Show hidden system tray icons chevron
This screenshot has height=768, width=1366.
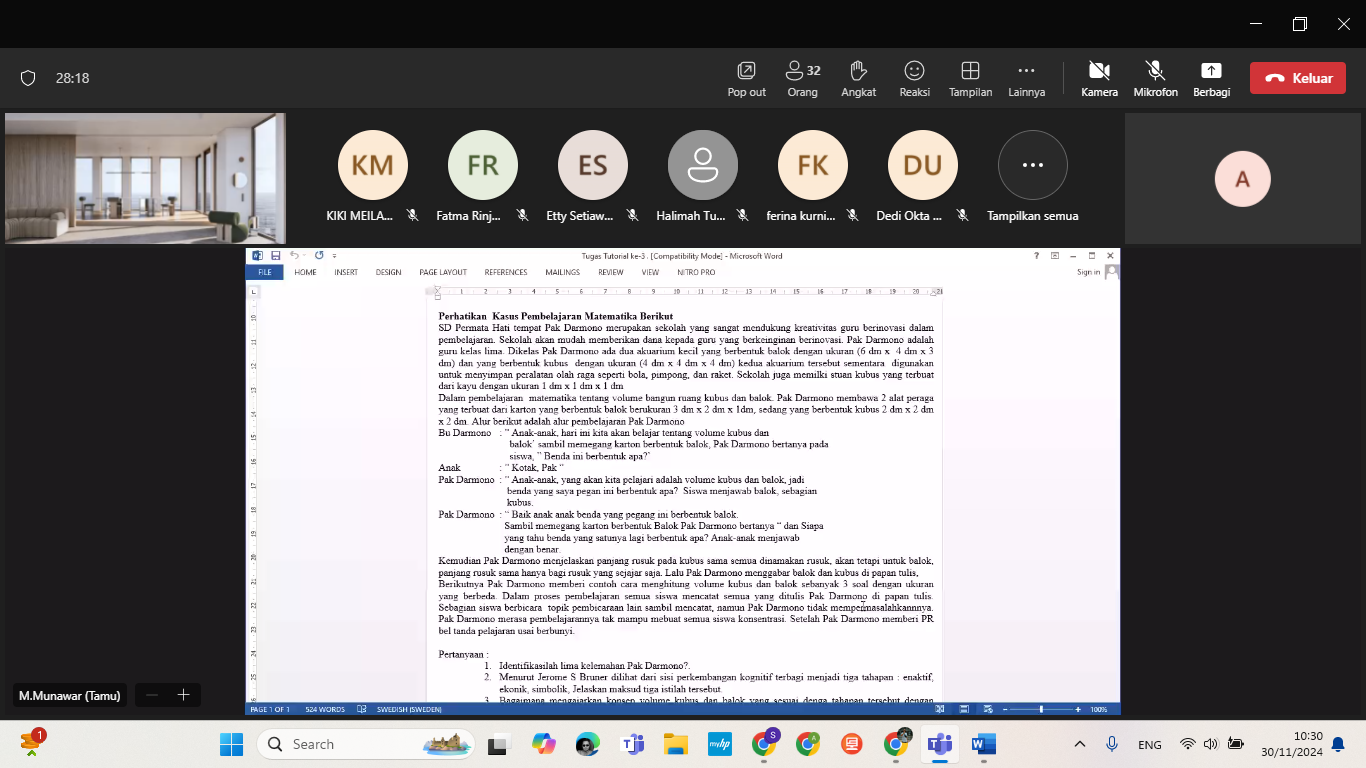coord(1080,744)
